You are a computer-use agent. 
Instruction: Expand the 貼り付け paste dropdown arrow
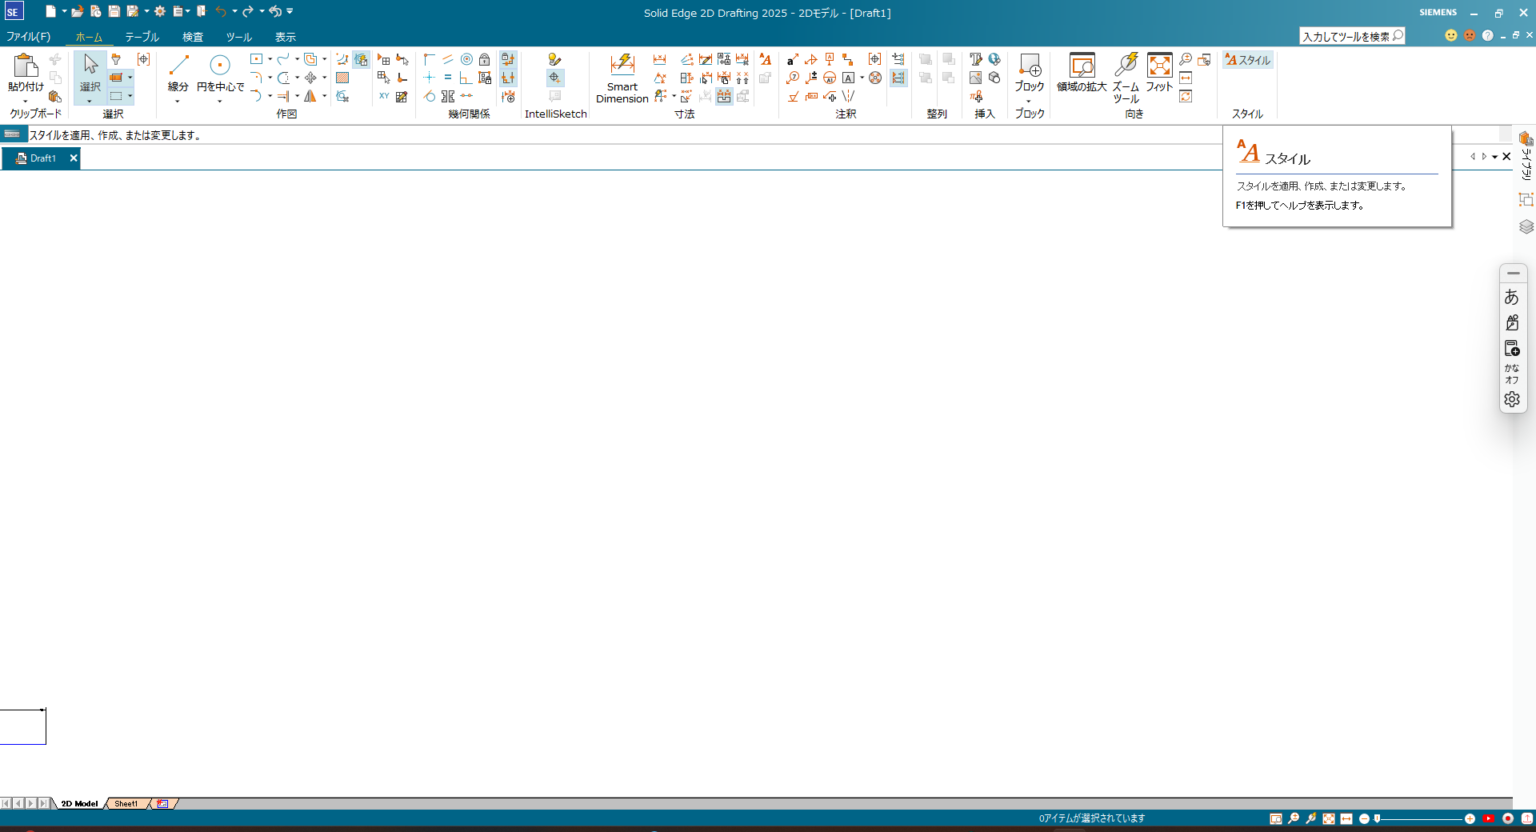click(x=25, y=101)
